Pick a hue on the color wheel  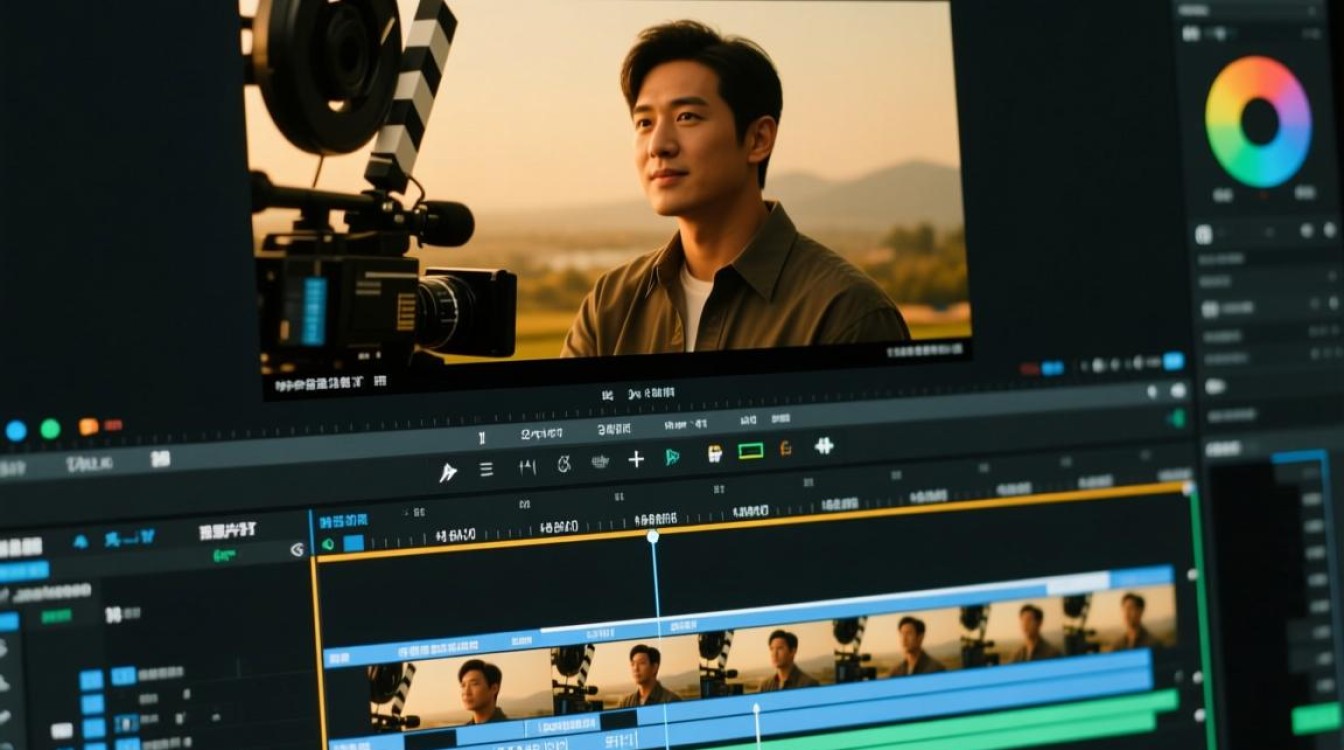[1259, 122]
